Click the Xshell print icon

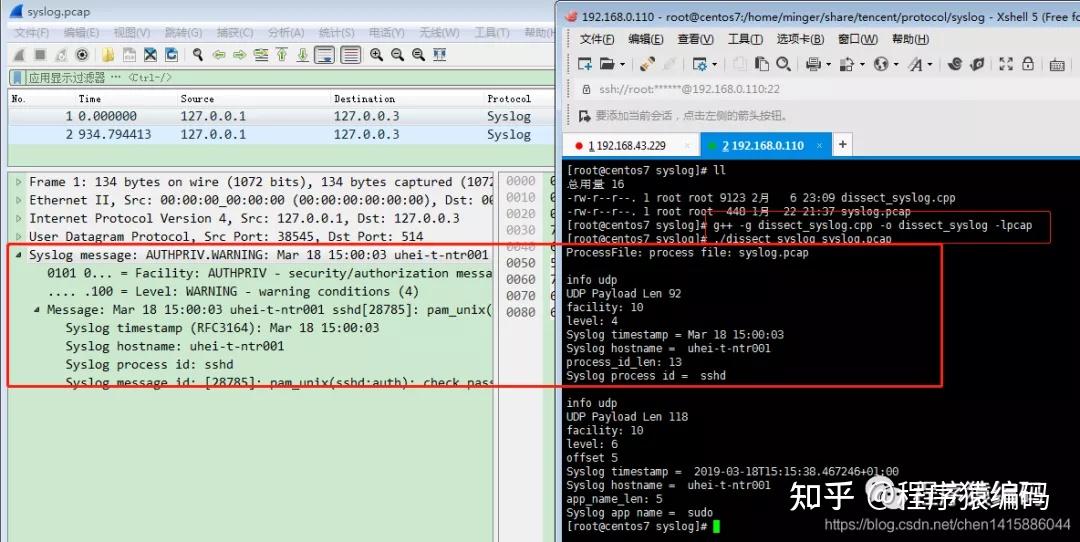tap(813, 64)
